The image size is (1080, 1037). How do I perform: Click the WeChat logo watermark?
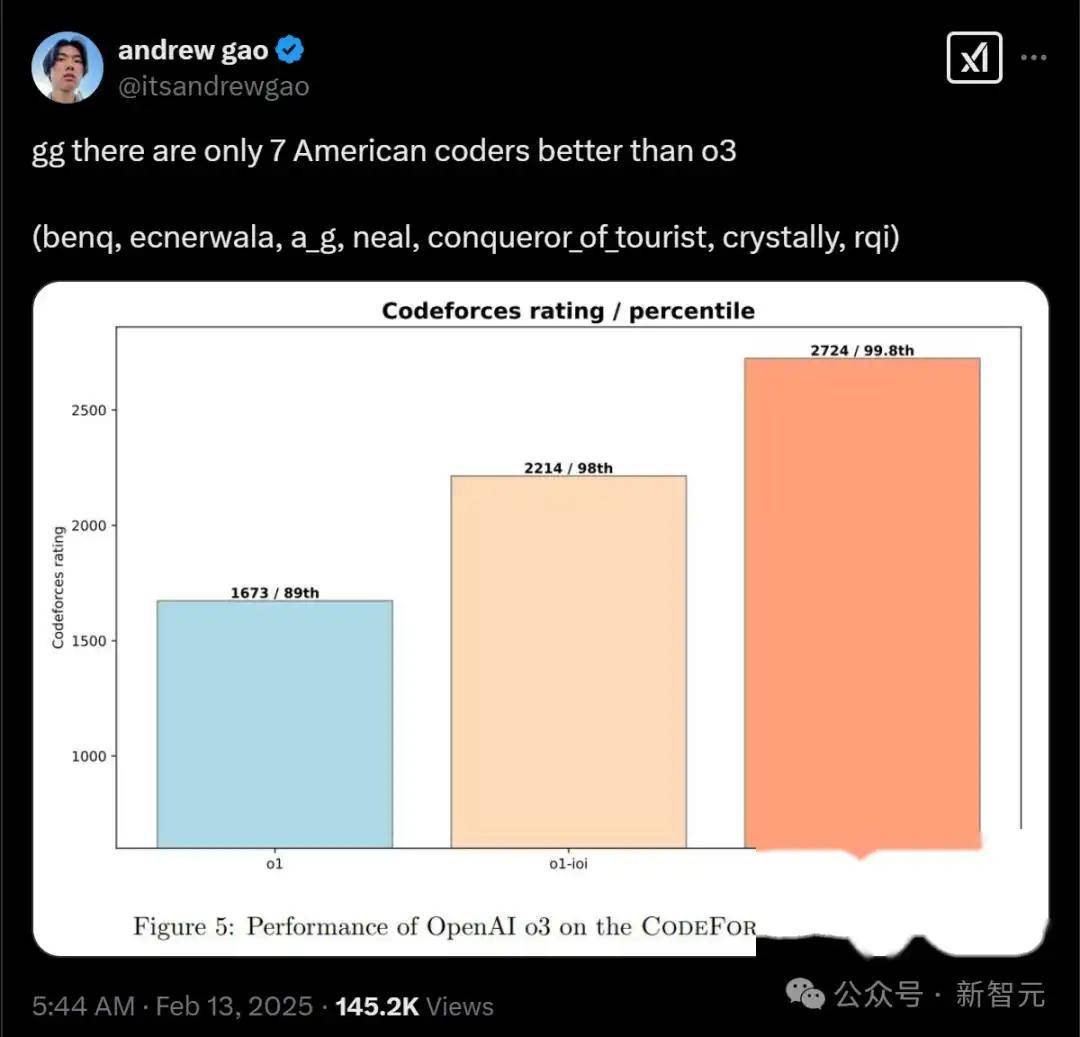point(806,993)
